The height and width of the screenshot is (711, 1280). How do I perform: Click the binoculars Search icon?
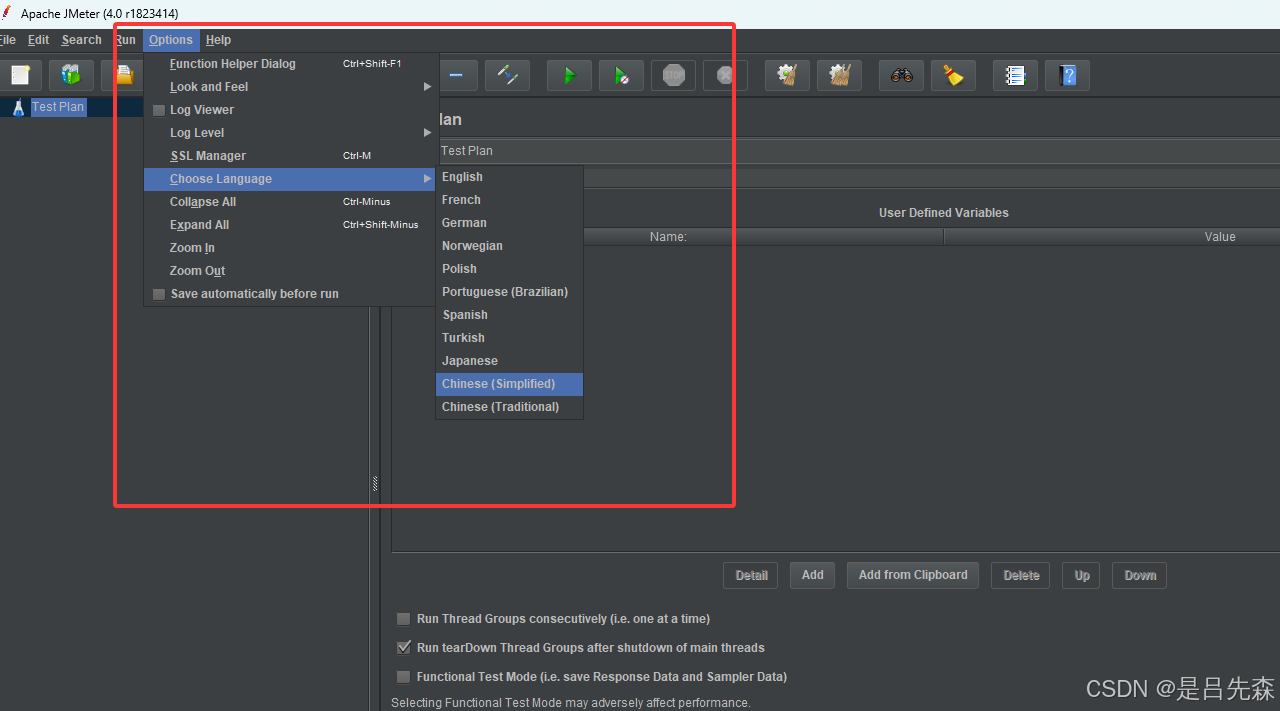coord(902,75)
